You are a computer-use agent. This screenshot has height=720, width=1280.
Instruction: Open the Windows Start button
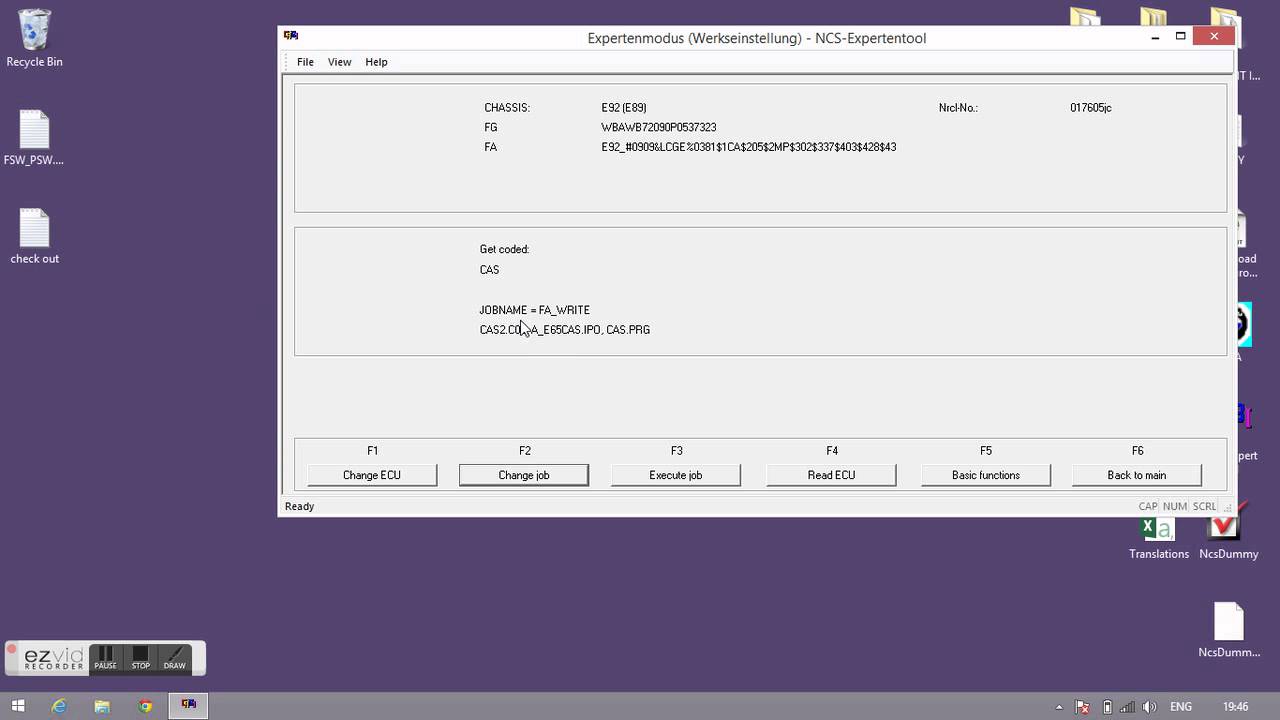click(x=18, y=706)
